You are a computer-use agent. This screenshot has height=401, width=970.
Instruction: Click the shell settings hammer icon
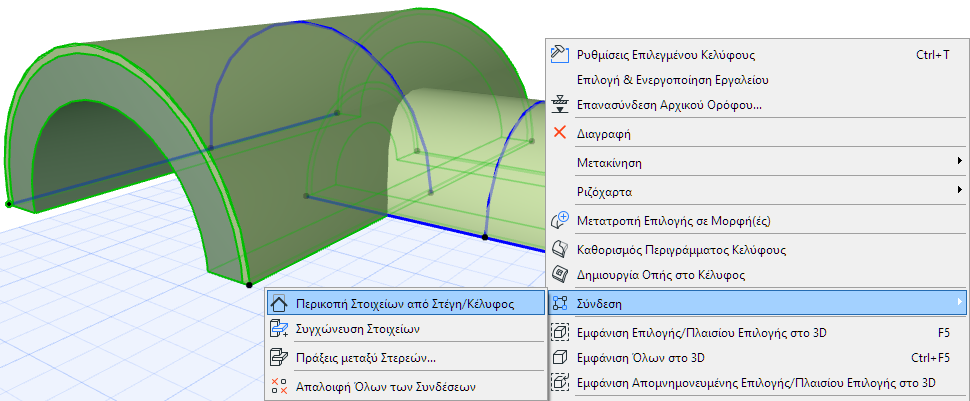pyautogui.click(x=559, y=54)
